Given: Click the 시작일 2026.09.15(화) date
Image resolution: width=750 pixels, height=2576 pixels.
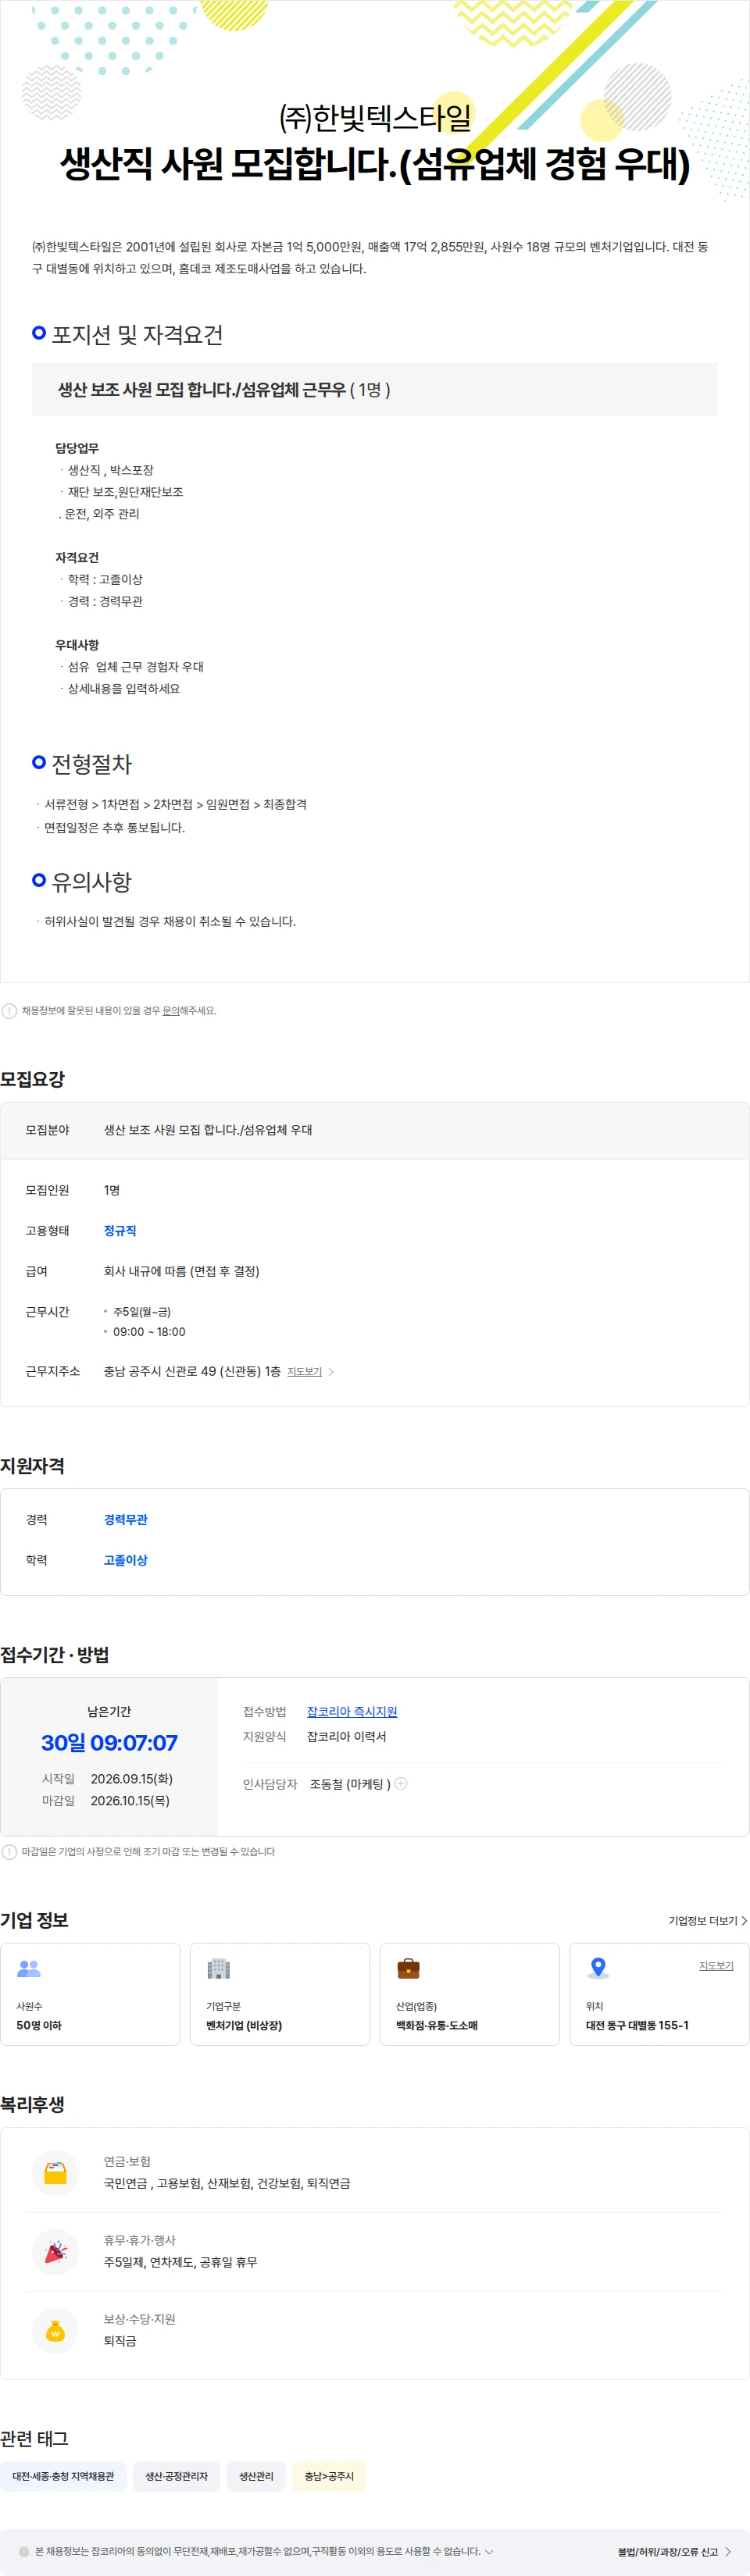Looking at the screenshot, I should coord(132,1779).
